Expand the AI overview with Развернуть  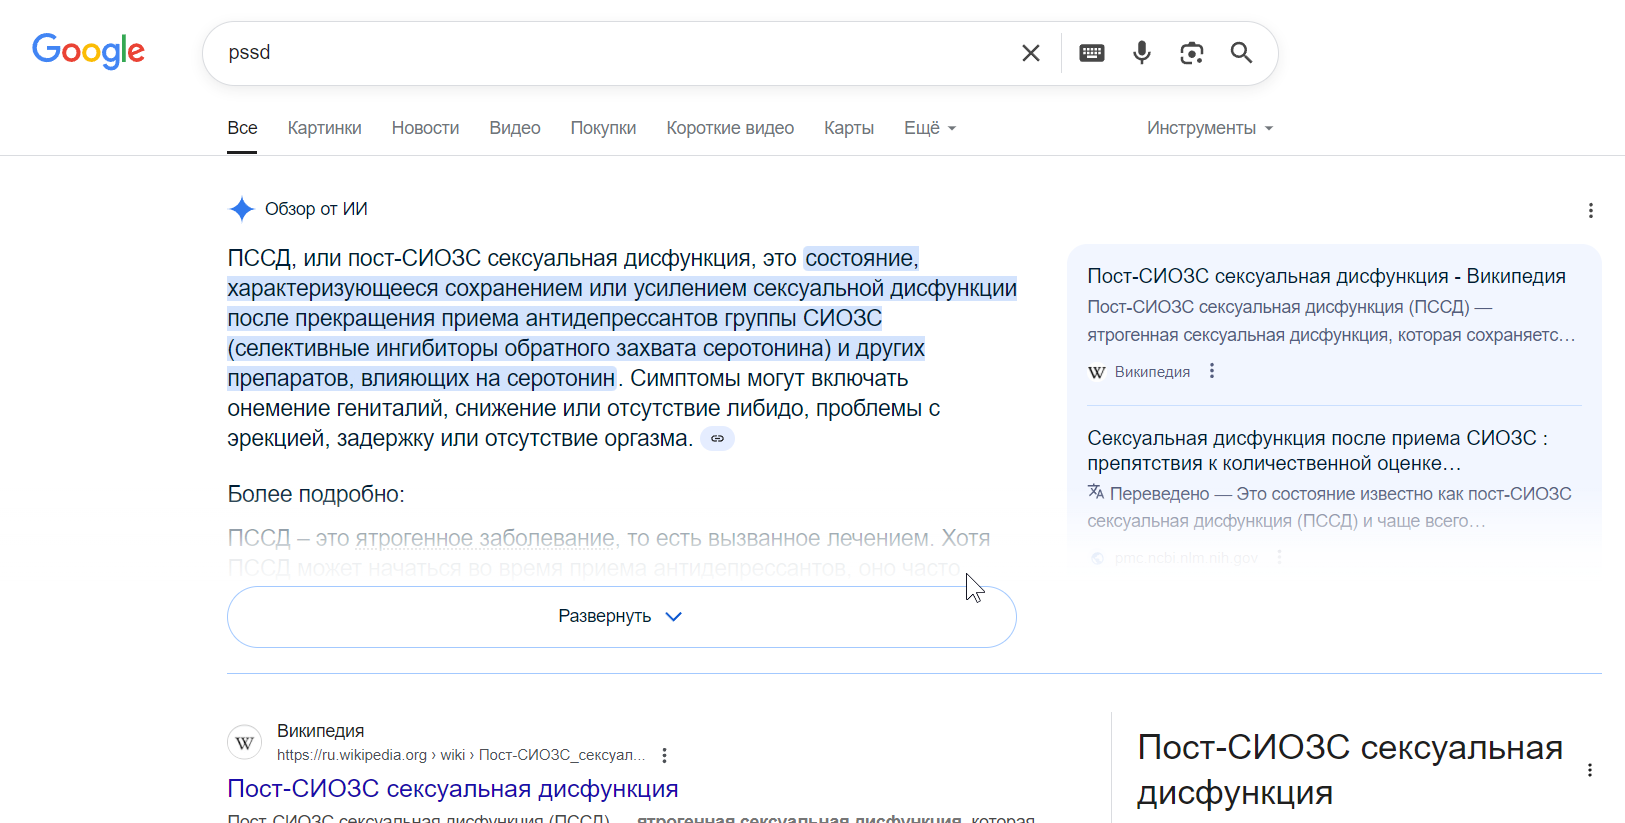click(622, 616)
